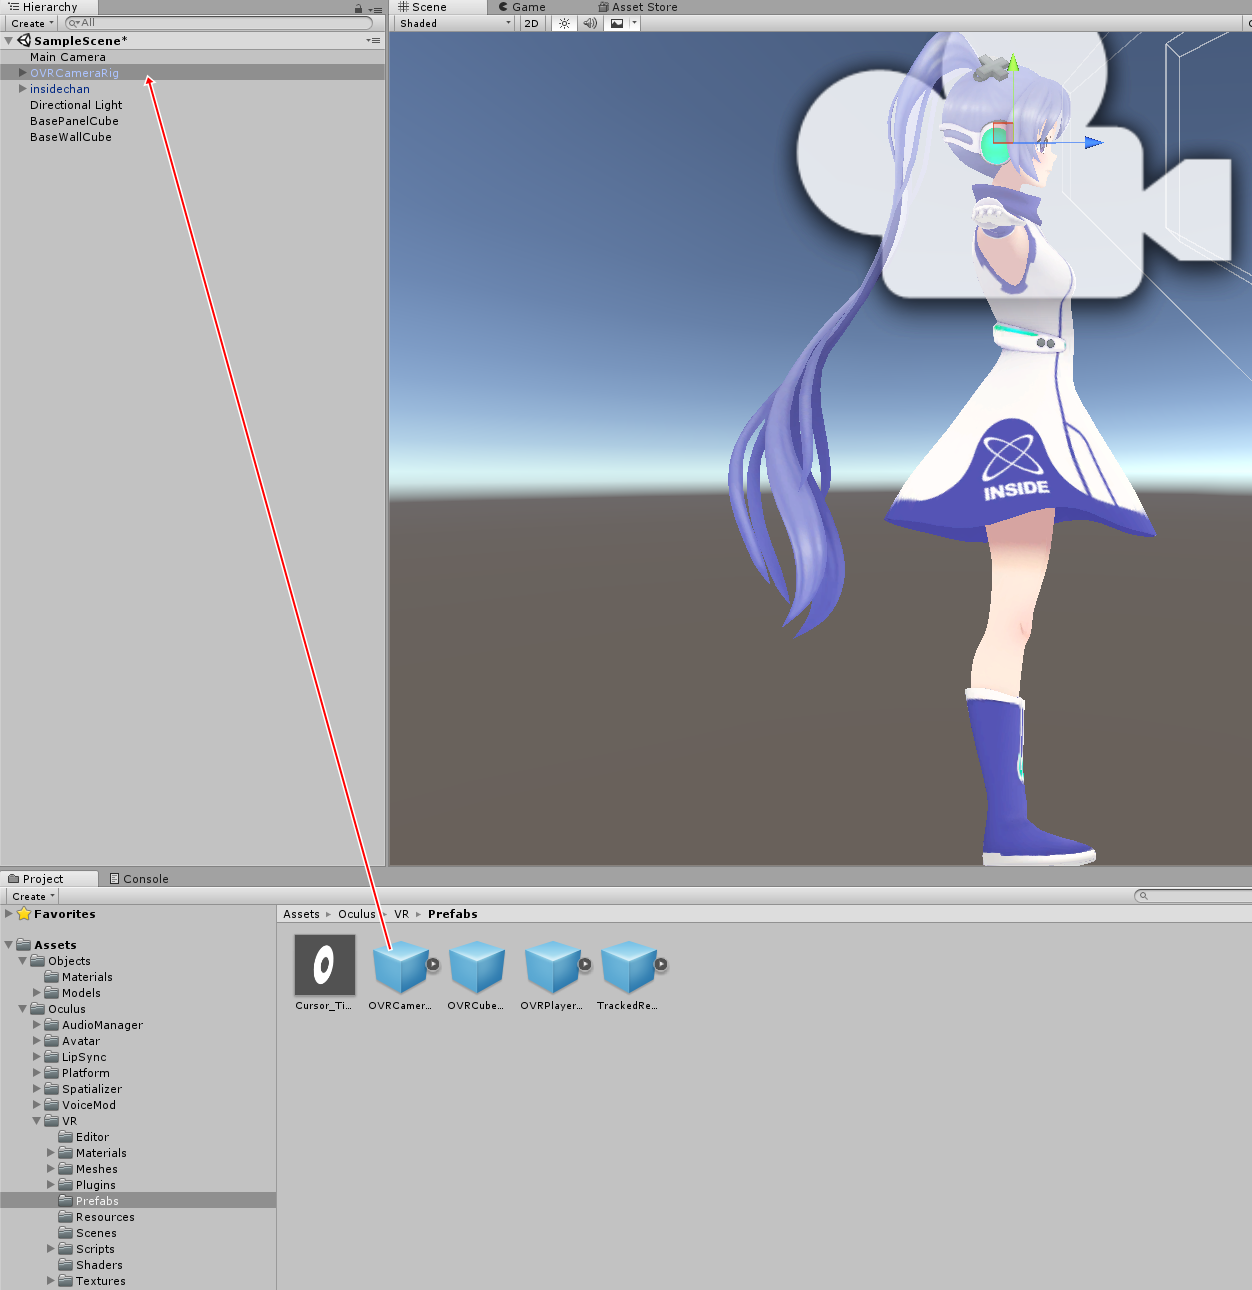
Task: Click the OVRPlayer prefab icon
Action: [x=551, y=963]
